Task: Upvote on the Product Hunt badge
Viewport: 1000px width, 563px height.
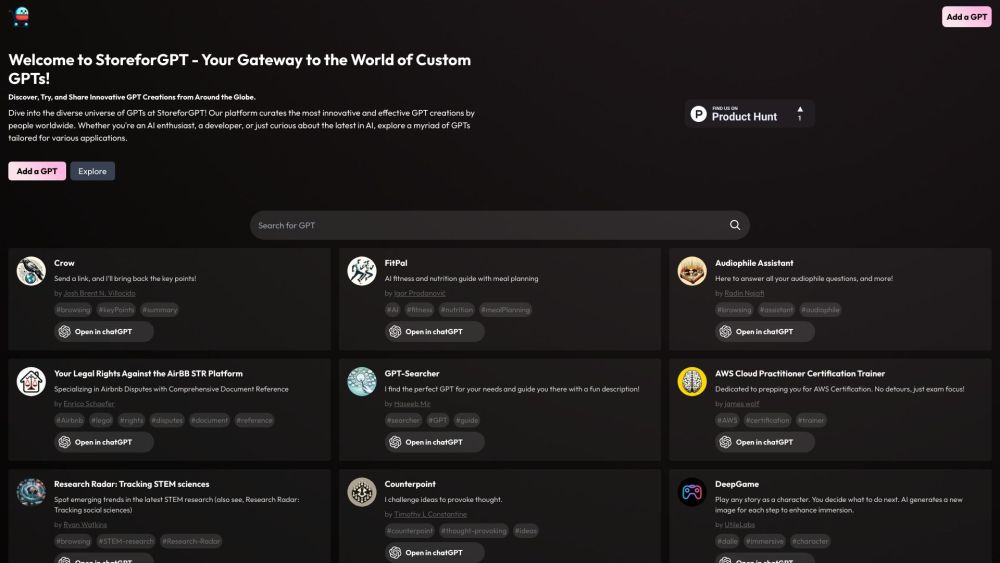Action: 799,113
